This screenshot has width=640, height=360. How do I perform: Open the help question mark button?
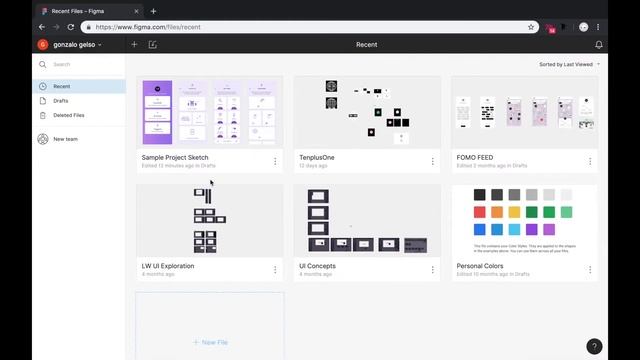pos(594,347)
